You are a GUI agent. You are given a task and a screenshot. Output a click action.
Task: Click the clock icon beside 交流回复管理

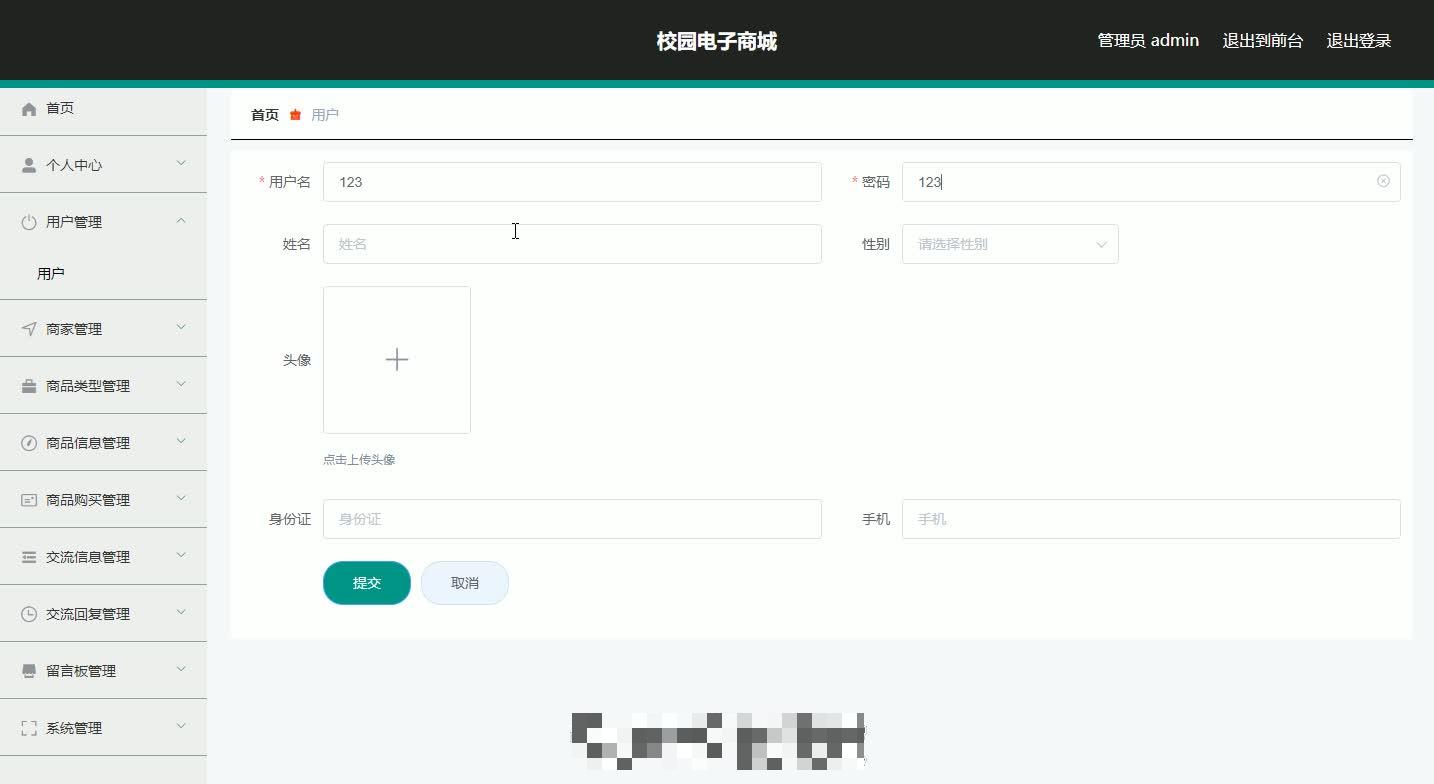tap(29, 614)
